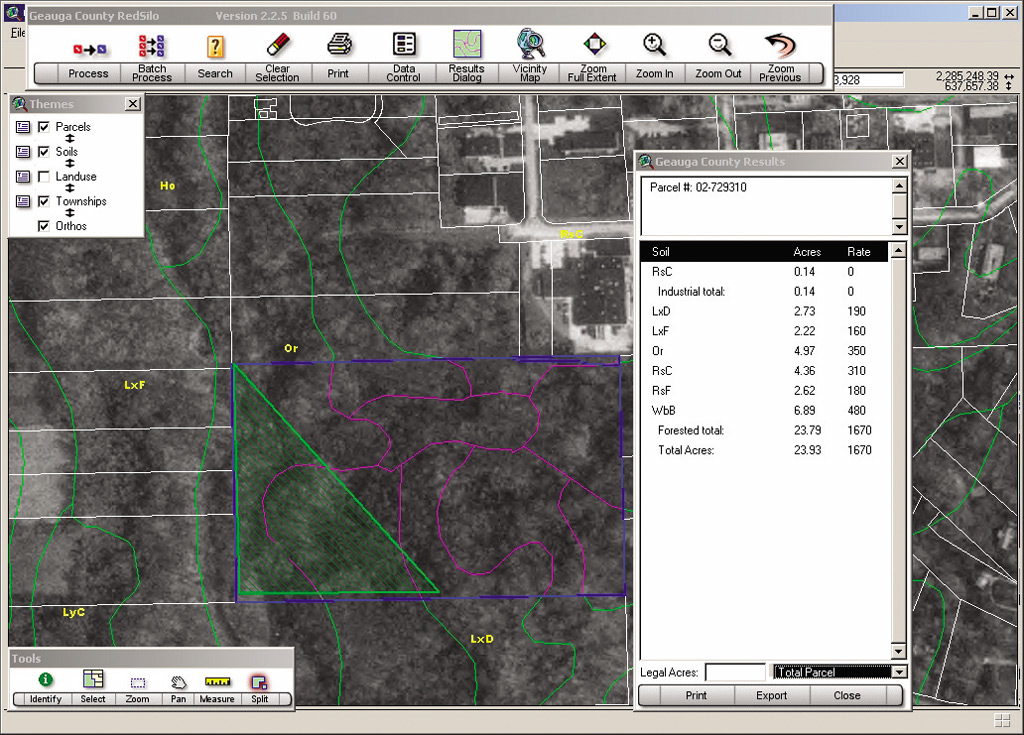Show the Vicinity Map icon
This screenshot has width=1024, height=735.
click(530, 44)
